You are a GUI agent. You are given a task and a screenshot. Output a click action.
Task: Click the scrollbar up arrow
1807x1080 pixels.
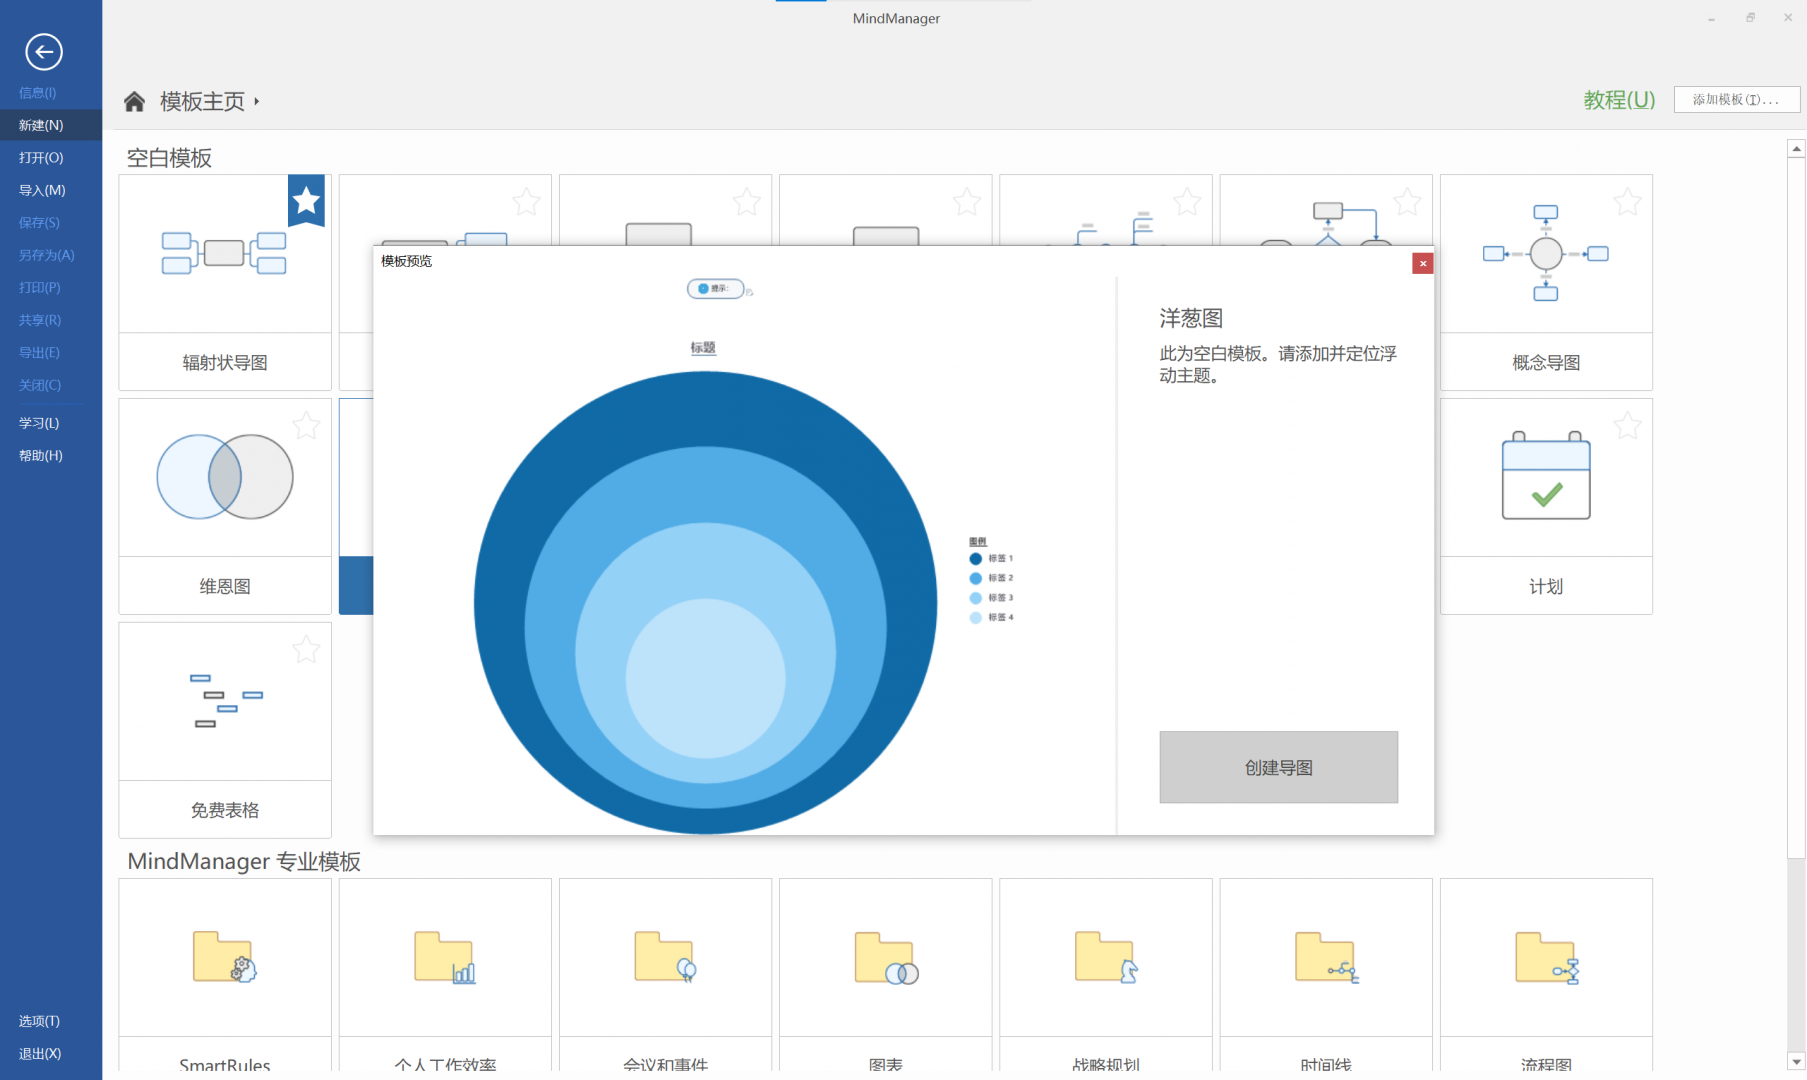click(1796, 149)
